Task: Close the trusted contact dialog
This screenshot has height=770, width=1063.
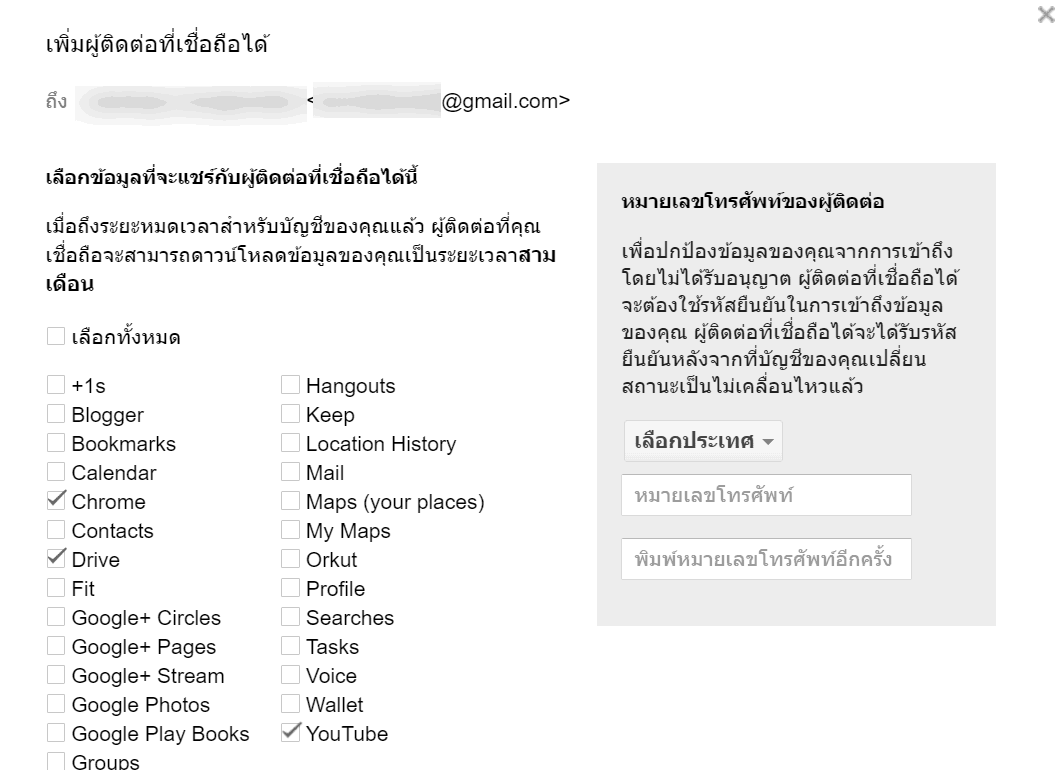Action: click(x=1047, y=17)
